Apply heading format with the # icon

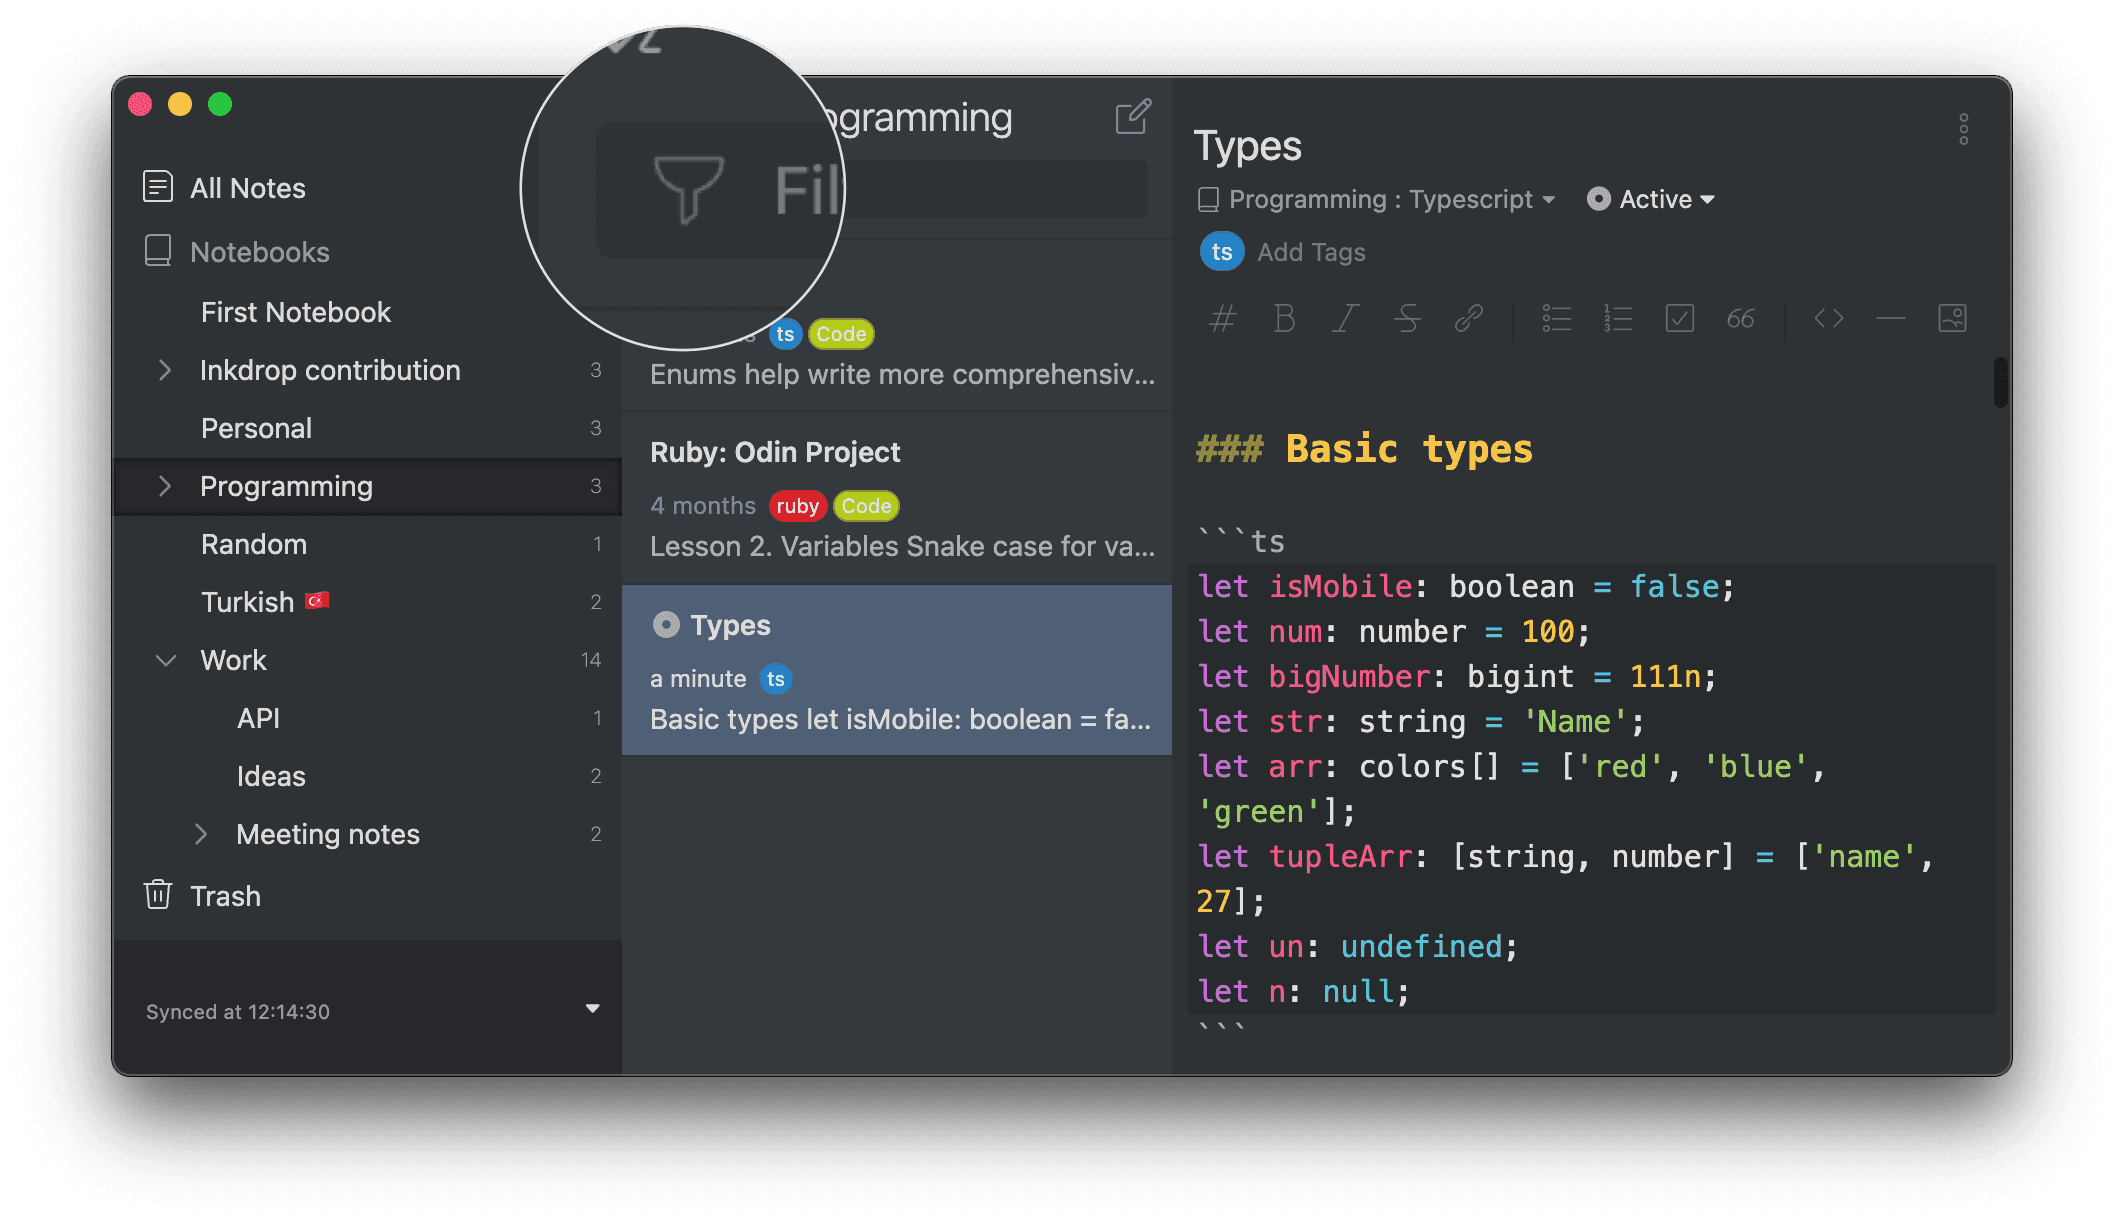click(1222, 319)
